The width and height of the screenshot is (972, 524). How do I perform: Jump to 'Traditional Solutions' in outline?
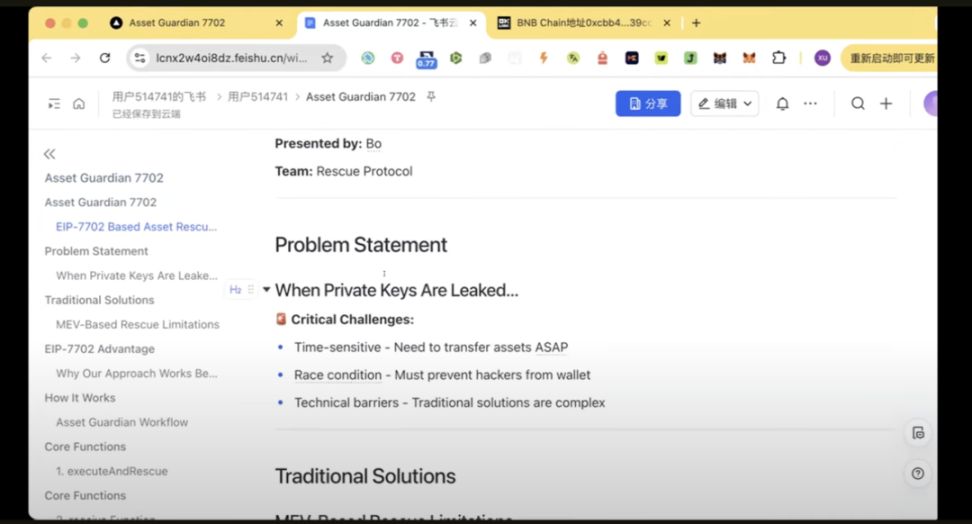(99, 300)
